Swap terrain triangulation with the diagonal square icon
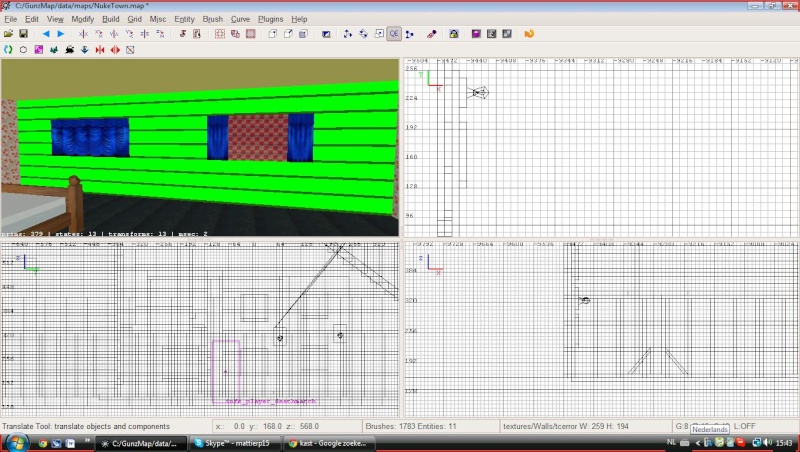Screen dimensions: 800x452 coord(131,49)
